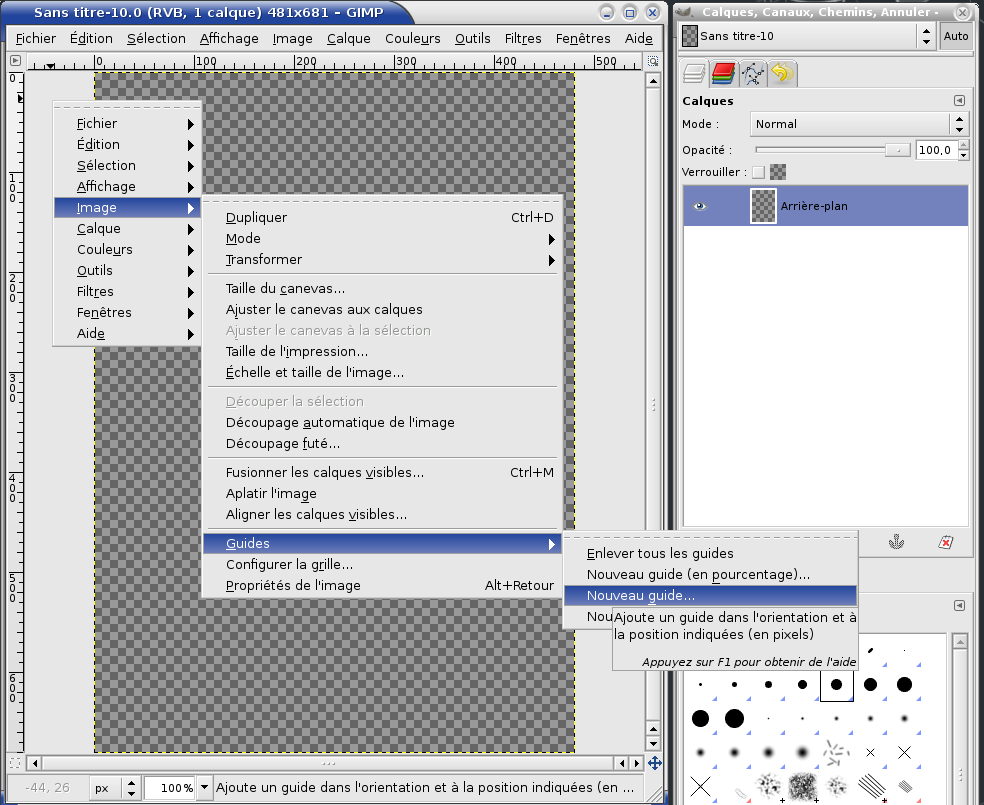
Task: Click the Arrière-plan layer thumbnail
Action: click(763, 206)
